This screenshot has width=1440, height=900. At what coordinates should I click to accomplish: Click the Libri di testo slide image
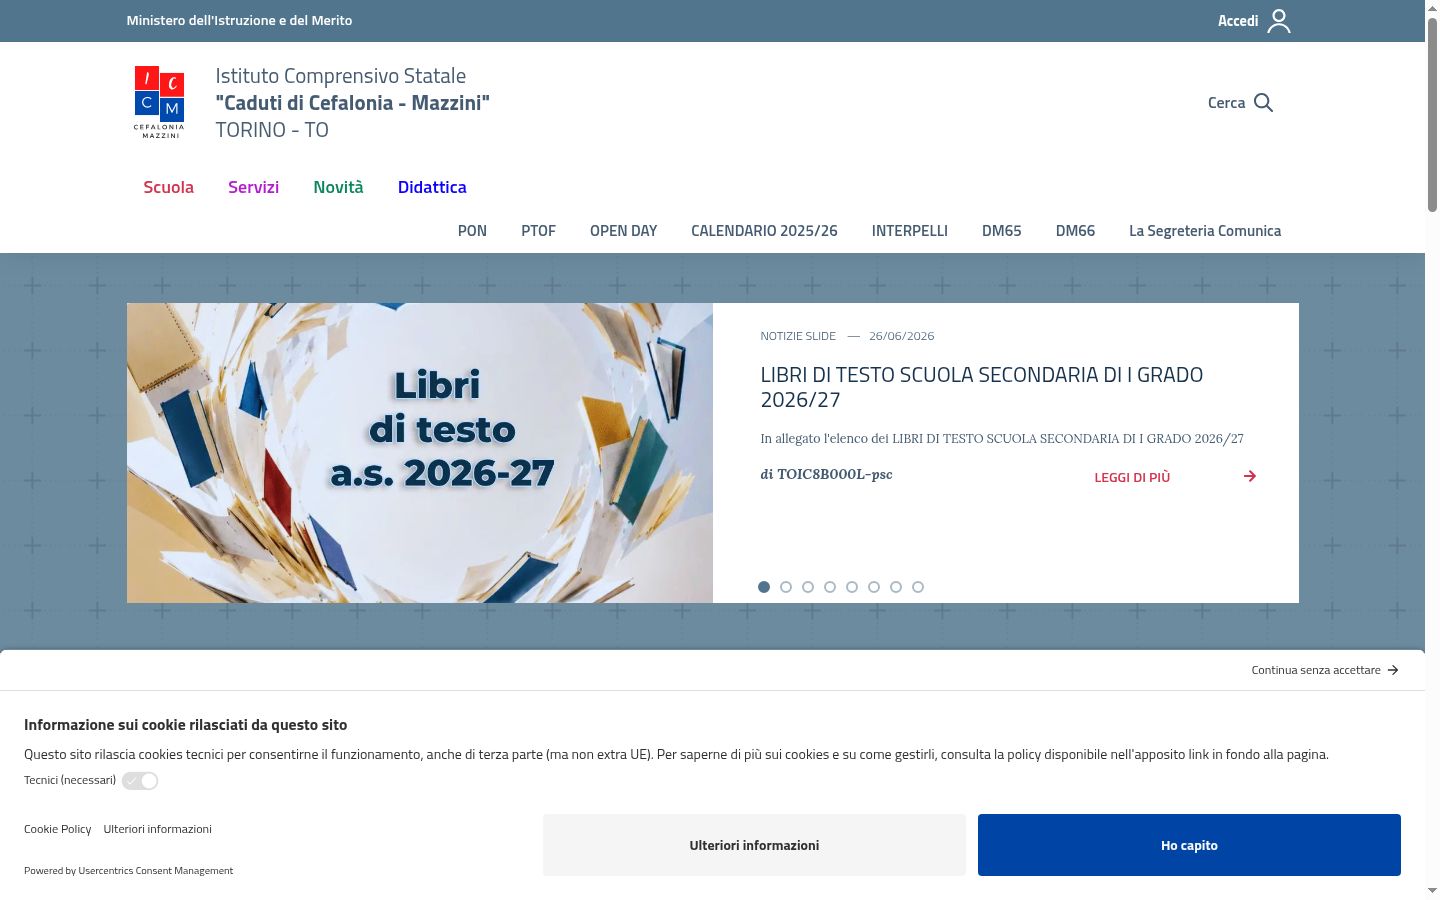tap(420, 453)
